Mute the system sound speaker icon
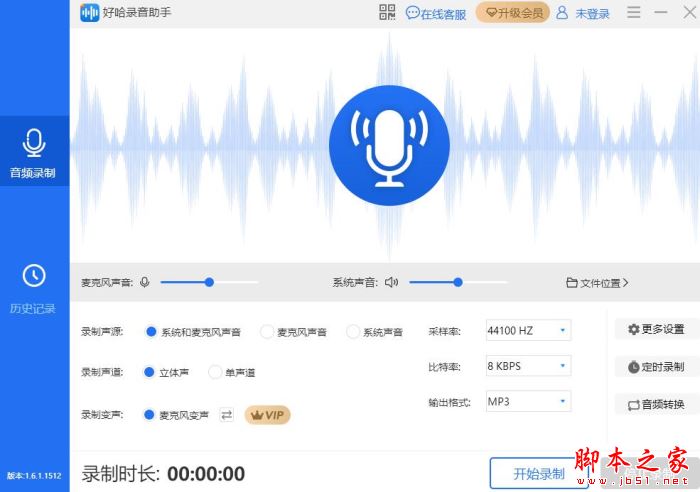The width and height of the screenshot is (700, 492). pos(392,282)
